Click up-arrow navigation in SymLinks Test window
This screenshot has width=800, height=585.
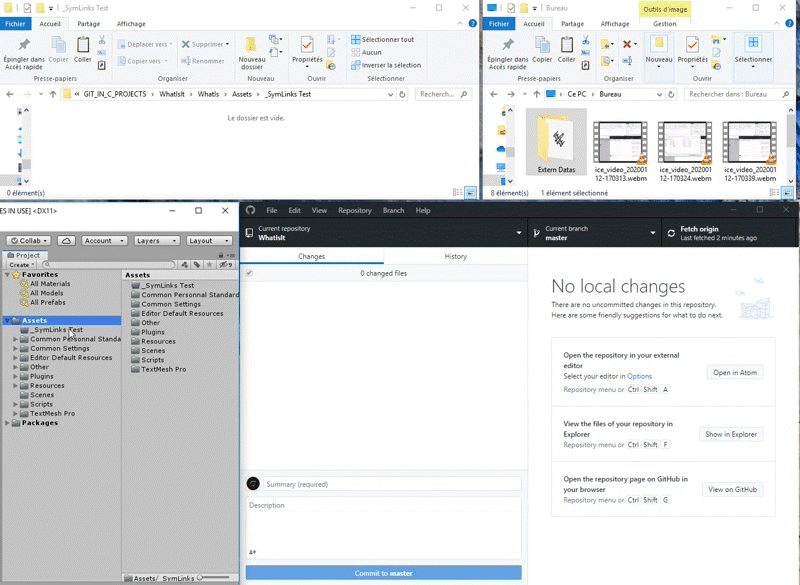coord(53,94)
